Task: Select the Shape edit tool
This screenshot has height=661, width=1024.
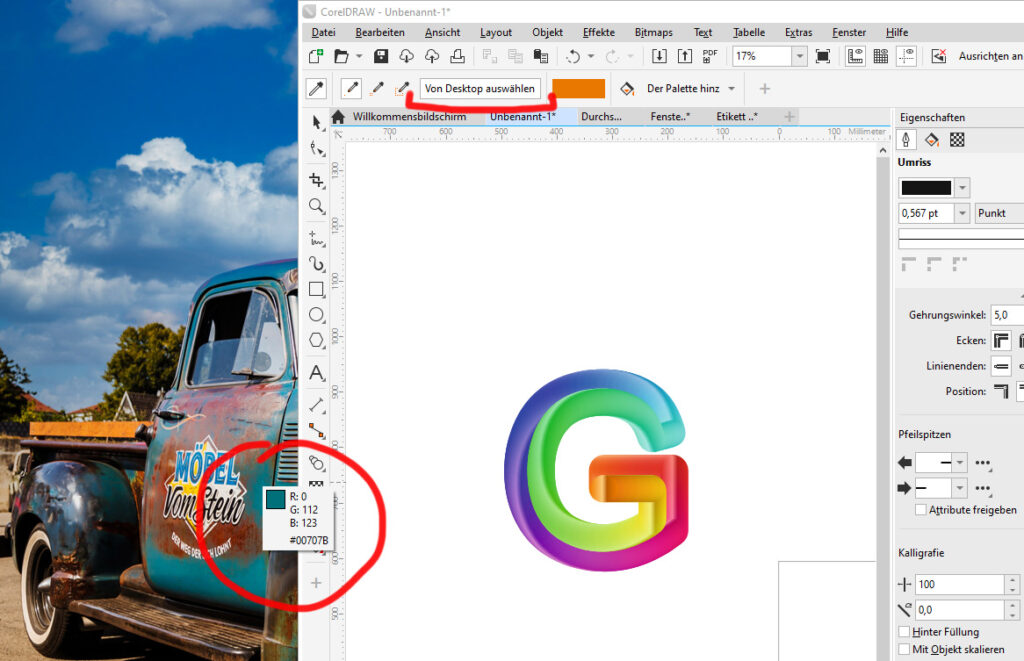Action: (x=317, y=149)
